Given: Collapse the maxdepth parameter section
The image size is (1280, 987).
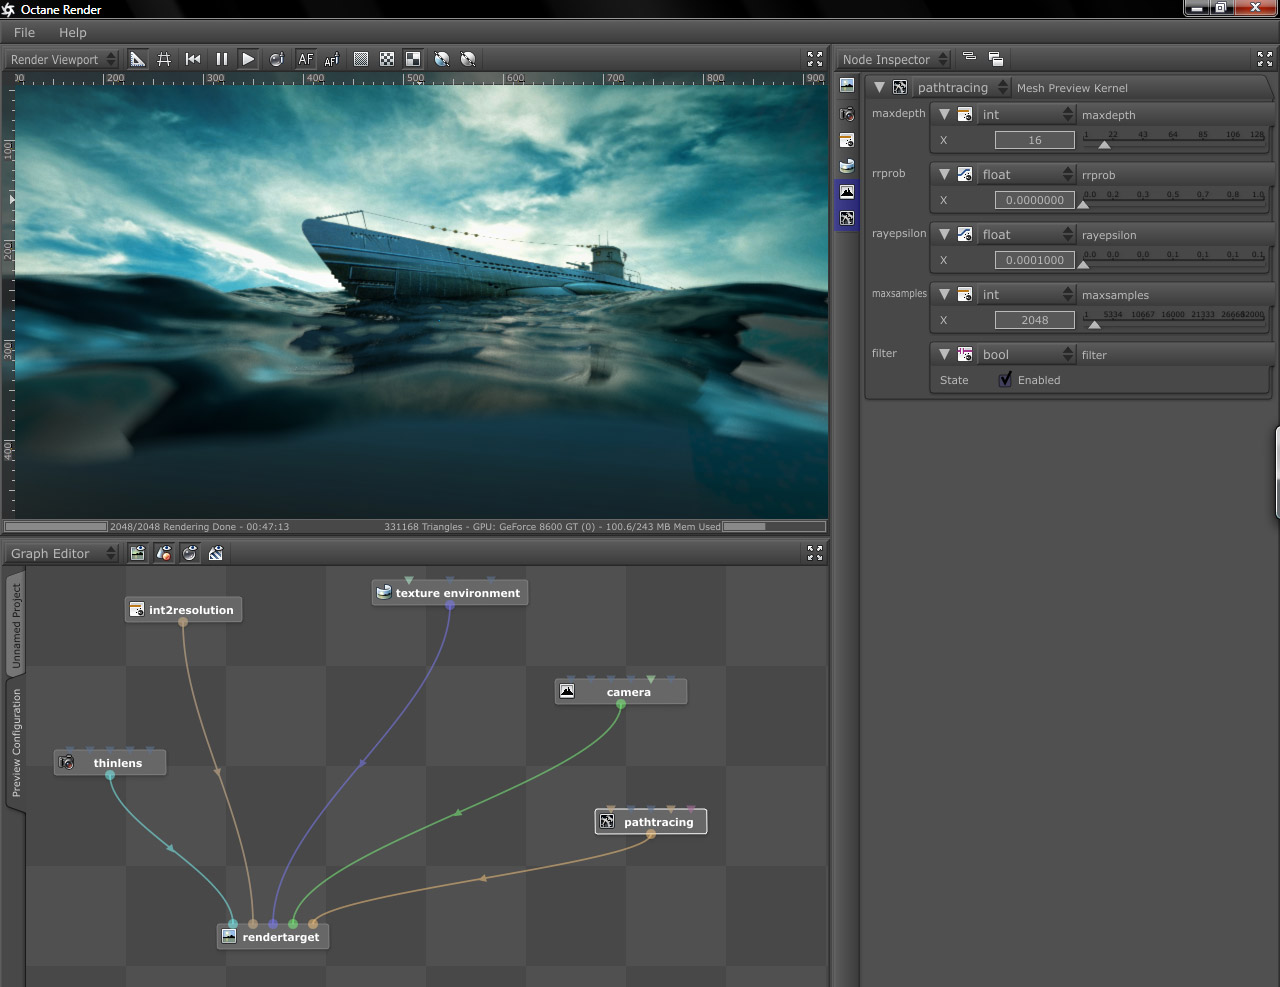Looking at the screenshot, I should pos(944,115).
